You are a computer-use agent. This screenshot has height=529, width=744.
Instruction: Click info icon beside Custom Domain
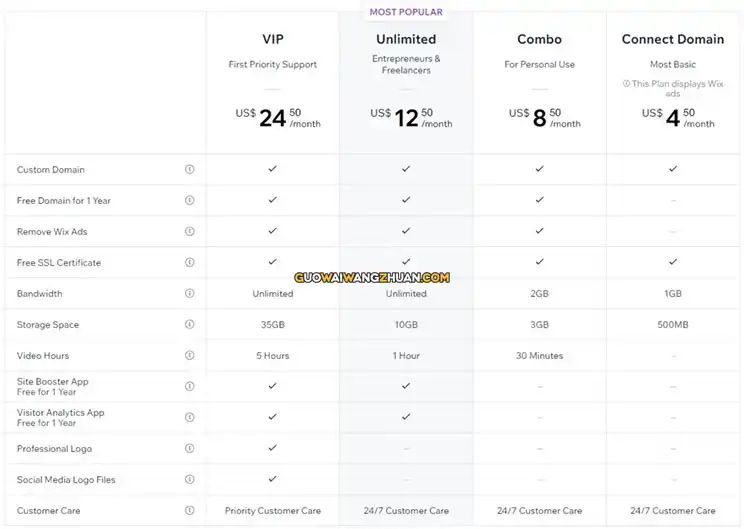189,169
